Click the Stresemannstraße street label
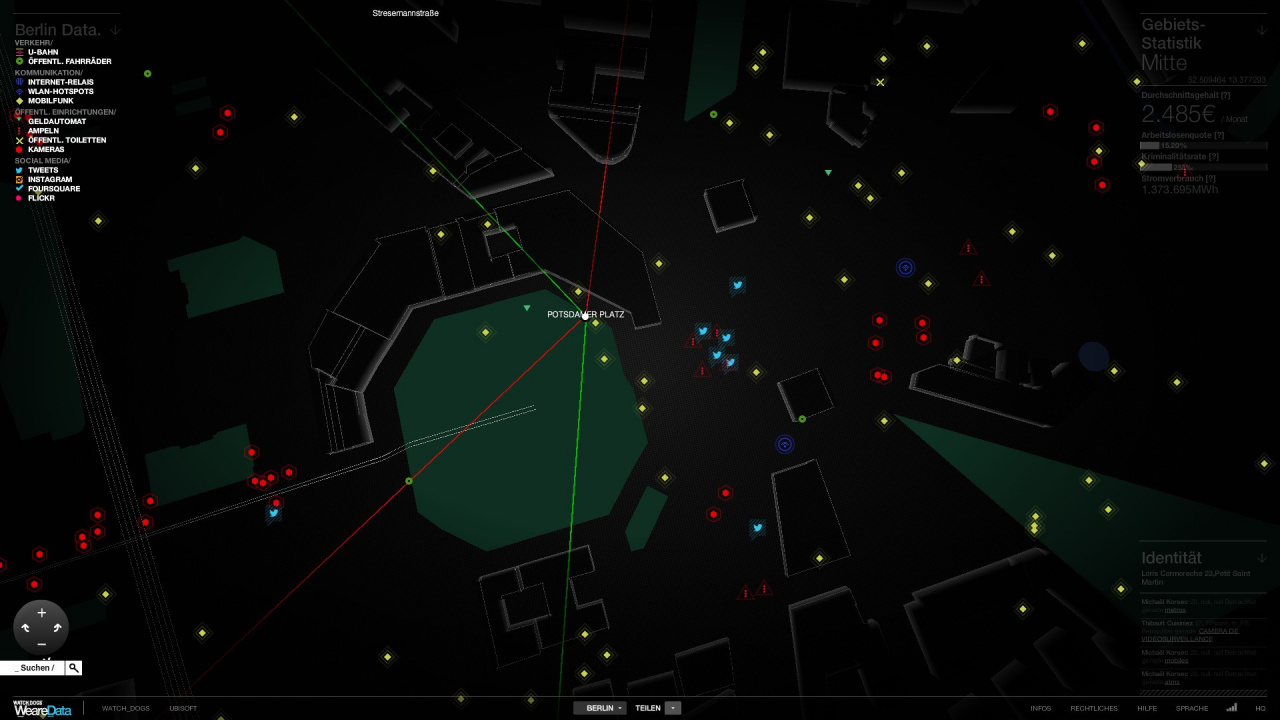Image resolution: width=1280 pixels, height=720 pixels. 405,13
